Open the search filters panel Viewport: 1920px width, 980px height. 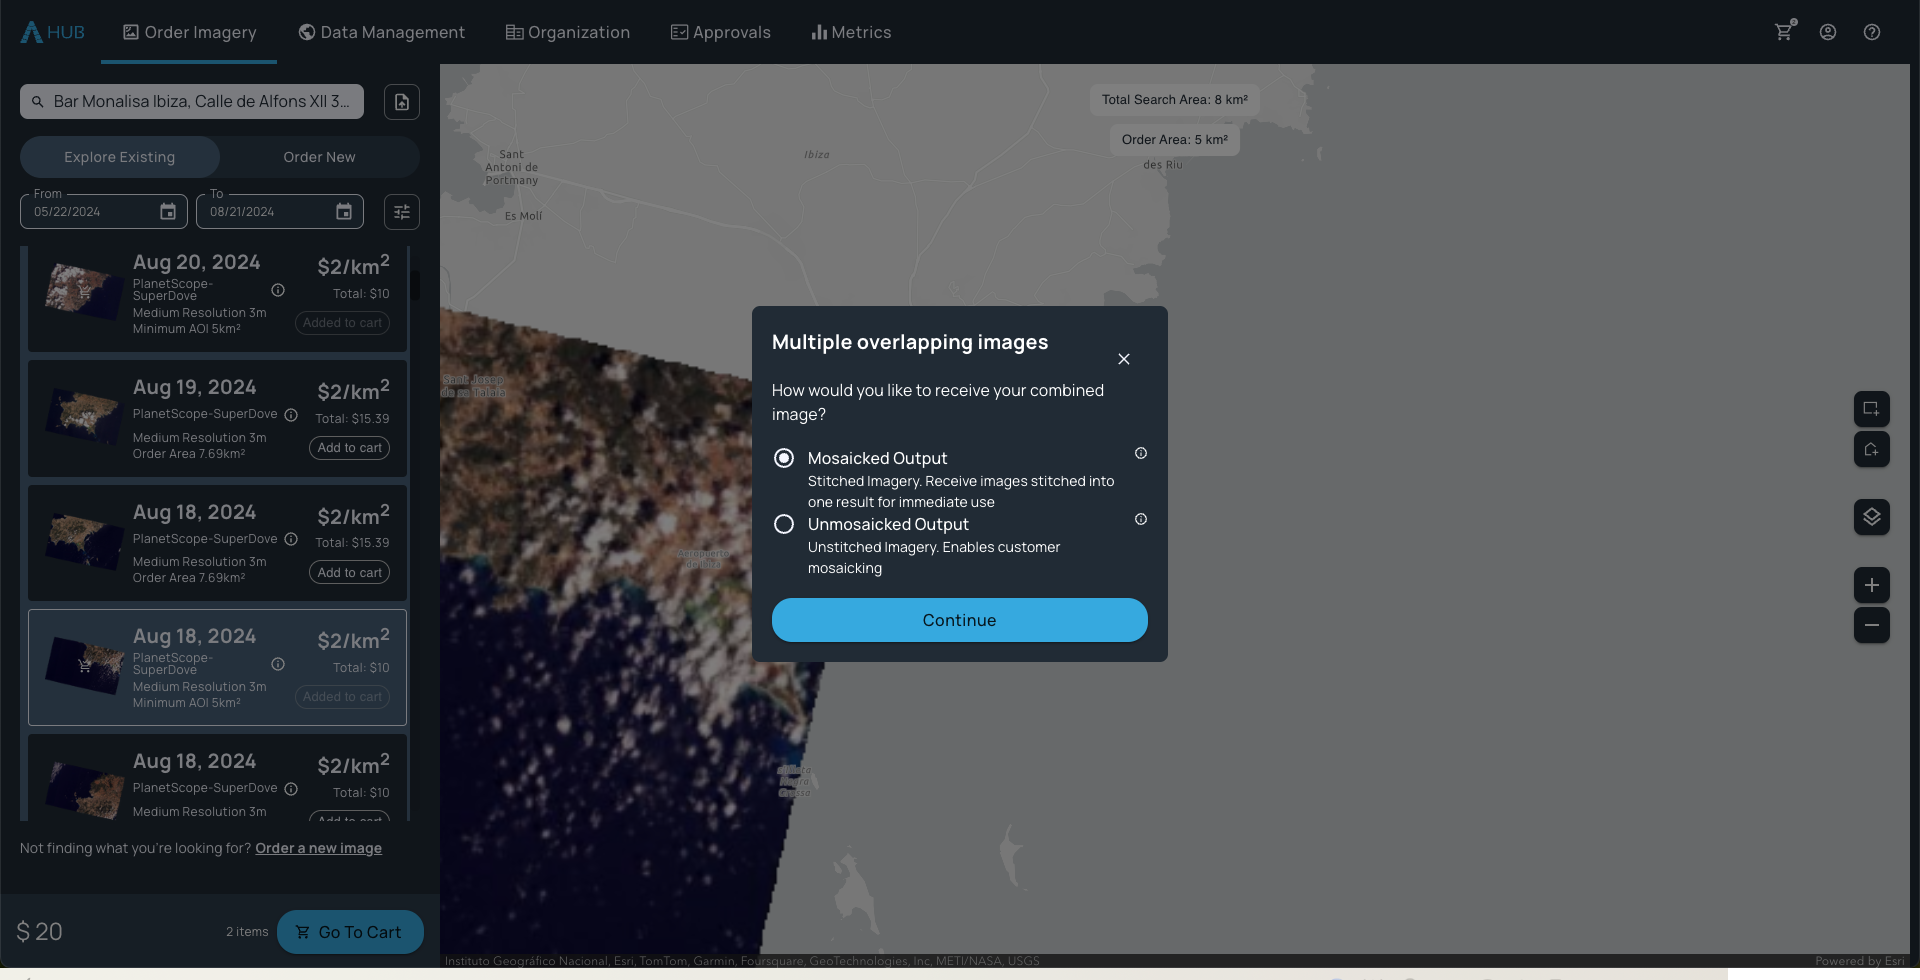coord(402,211)
